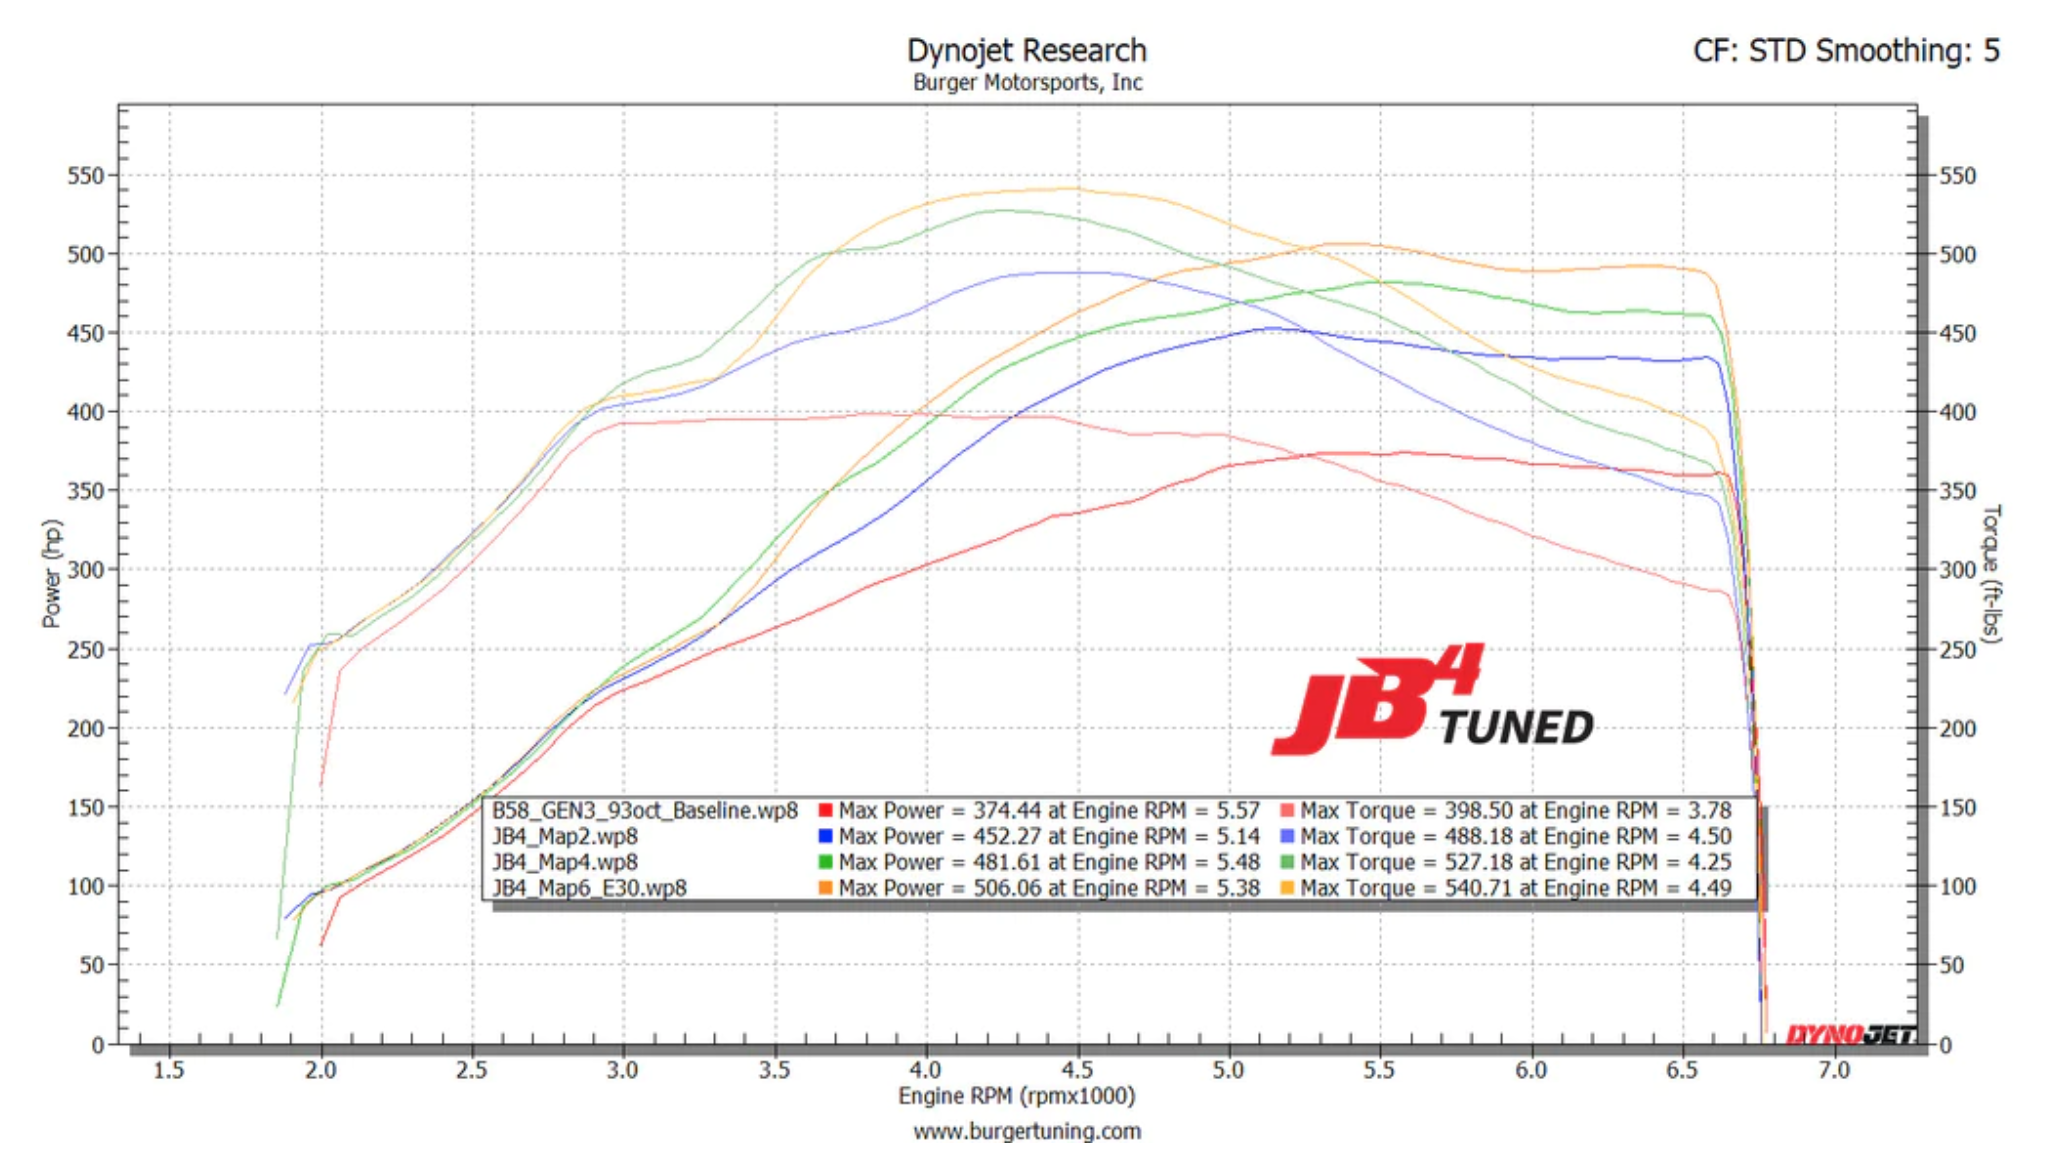
Task: Click the blue JB4_Map2 power swatch
Action: tap(826, 837)
